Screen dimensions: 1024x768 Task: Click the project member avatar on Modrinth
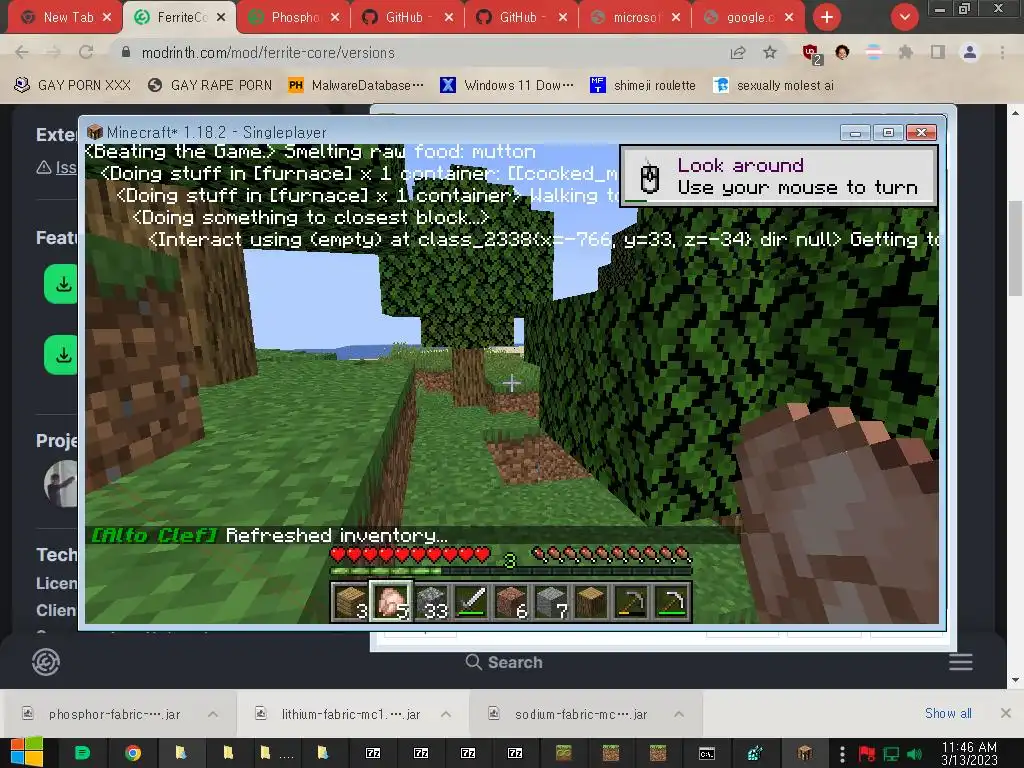(x=61, y=484)
